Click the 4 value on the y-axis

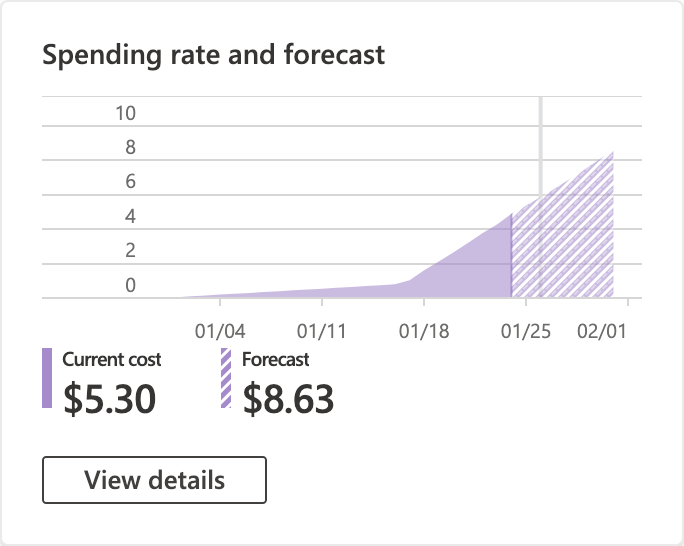[x=130, y=216]
